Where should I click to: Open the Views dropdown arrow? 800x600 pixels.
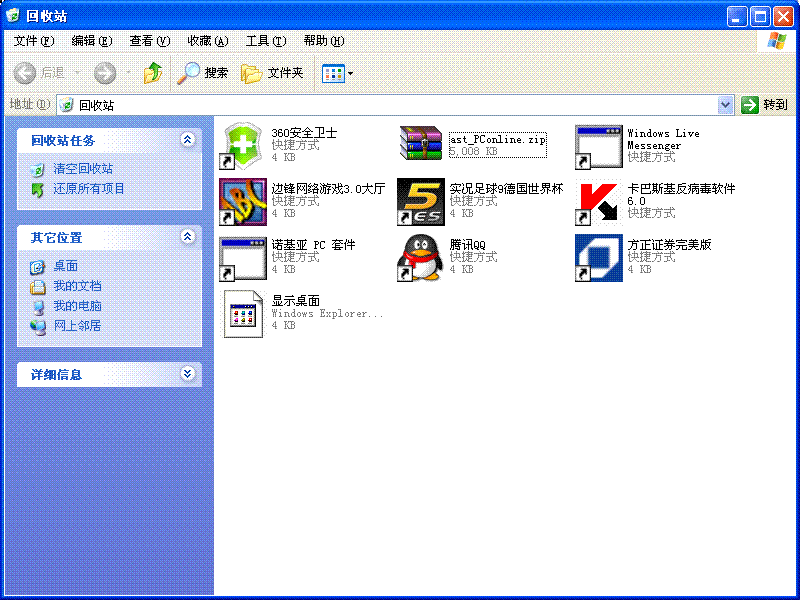[351, 73]
